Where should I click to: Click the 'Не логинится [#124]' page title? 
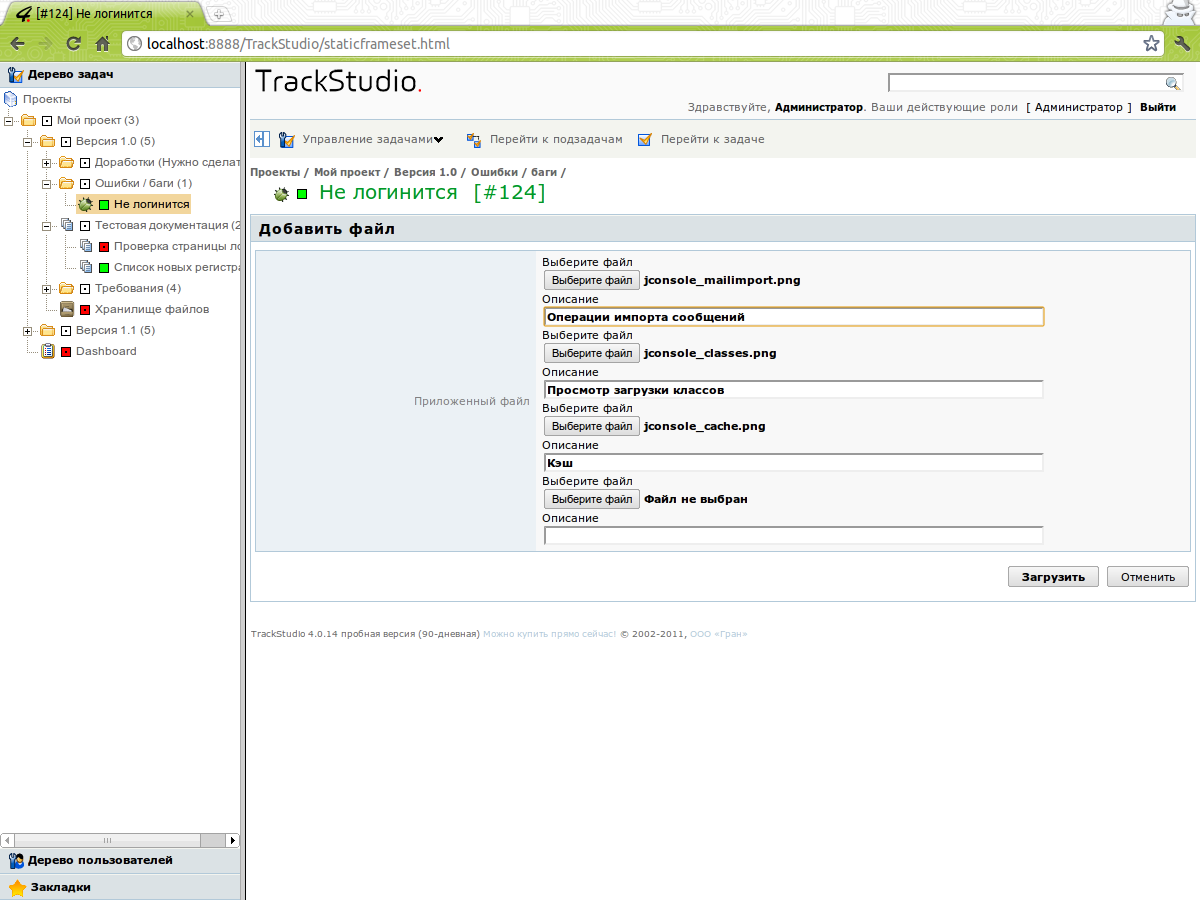click(432, 193)
